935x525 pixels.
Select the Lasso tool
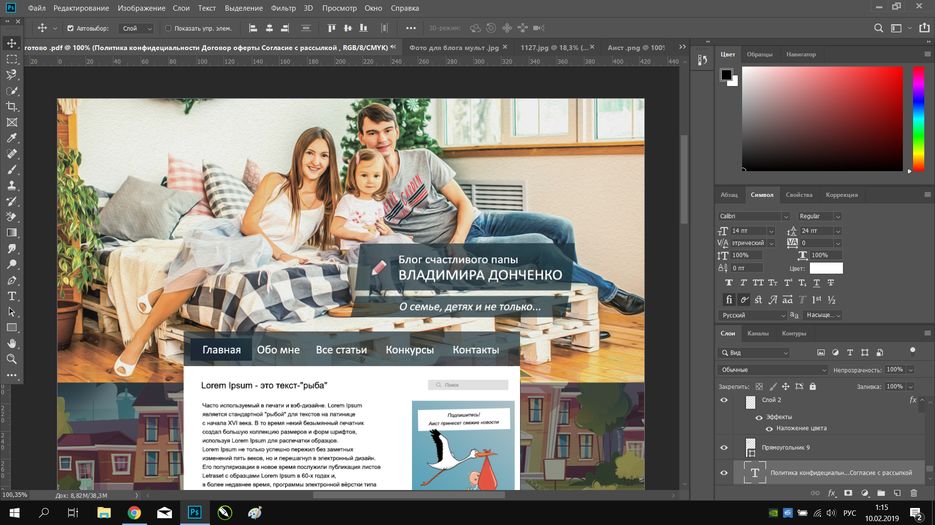[11, 75]
